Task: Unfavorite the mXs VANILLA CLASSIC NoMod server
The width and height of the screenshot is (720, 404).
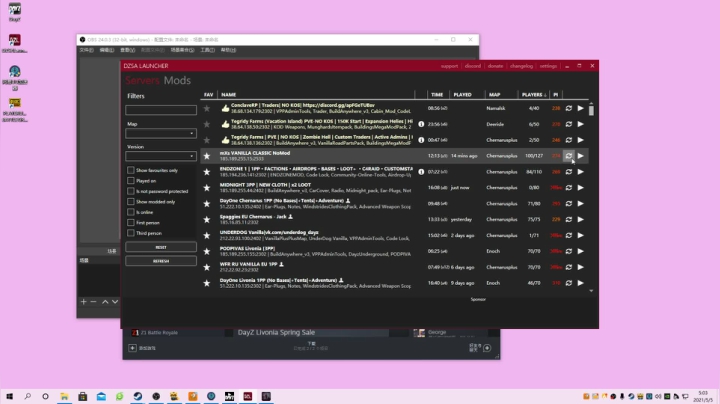Action: [207, 156]
